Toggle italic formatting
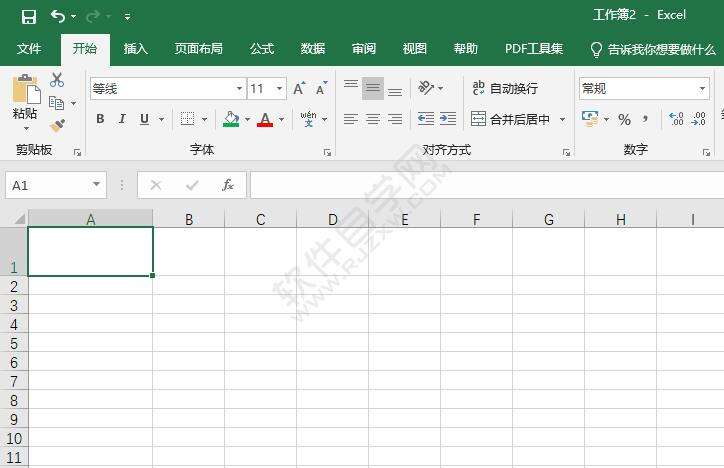 click(x=122, y=119)
